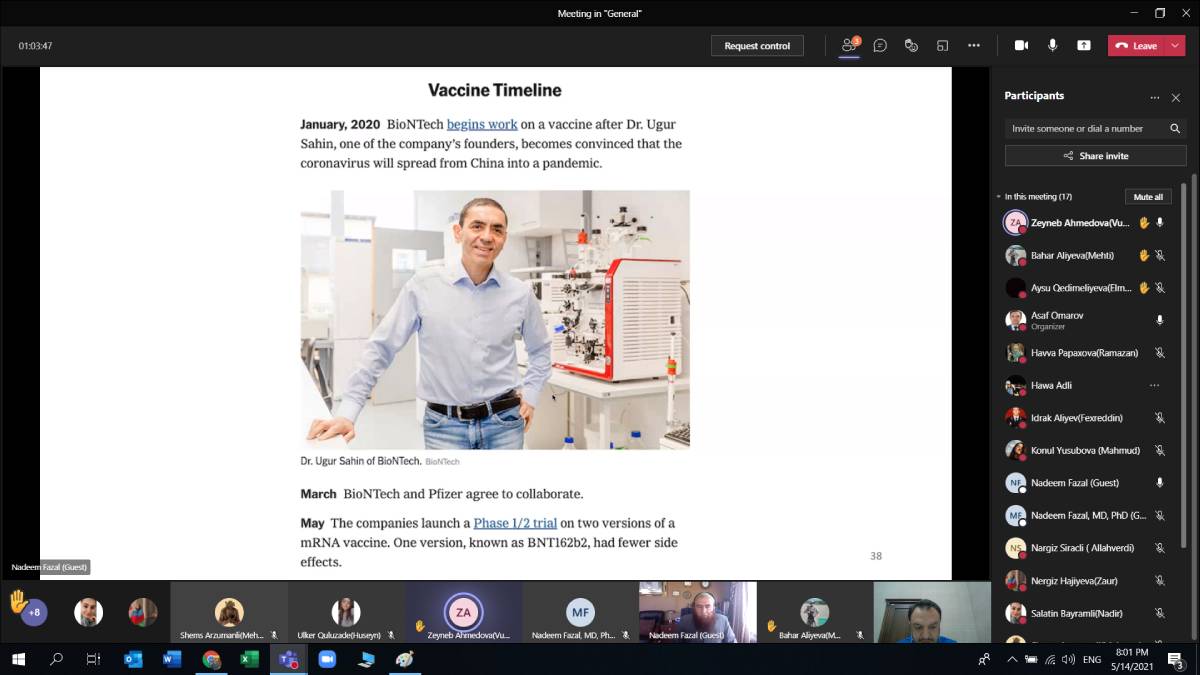Open Zoom from the taskbar
The image size is (1200, 675).
[x=326, y=659]
